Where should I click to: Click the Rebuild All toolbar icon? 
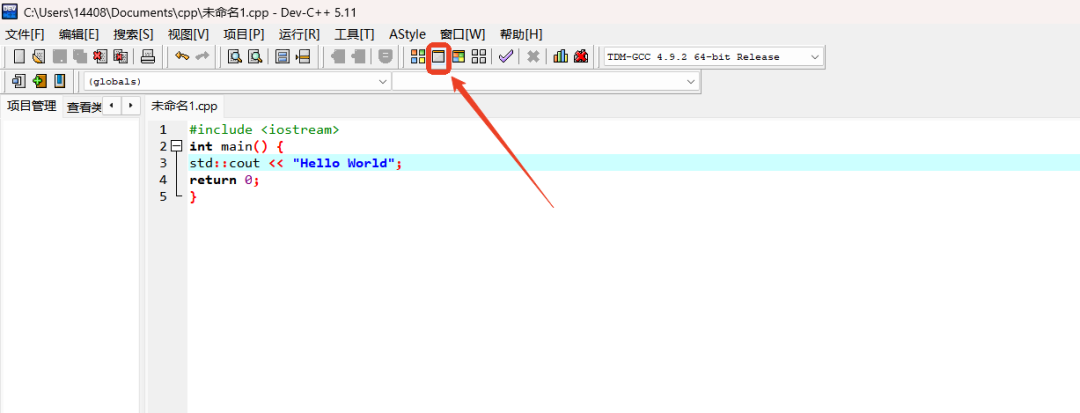479,56
